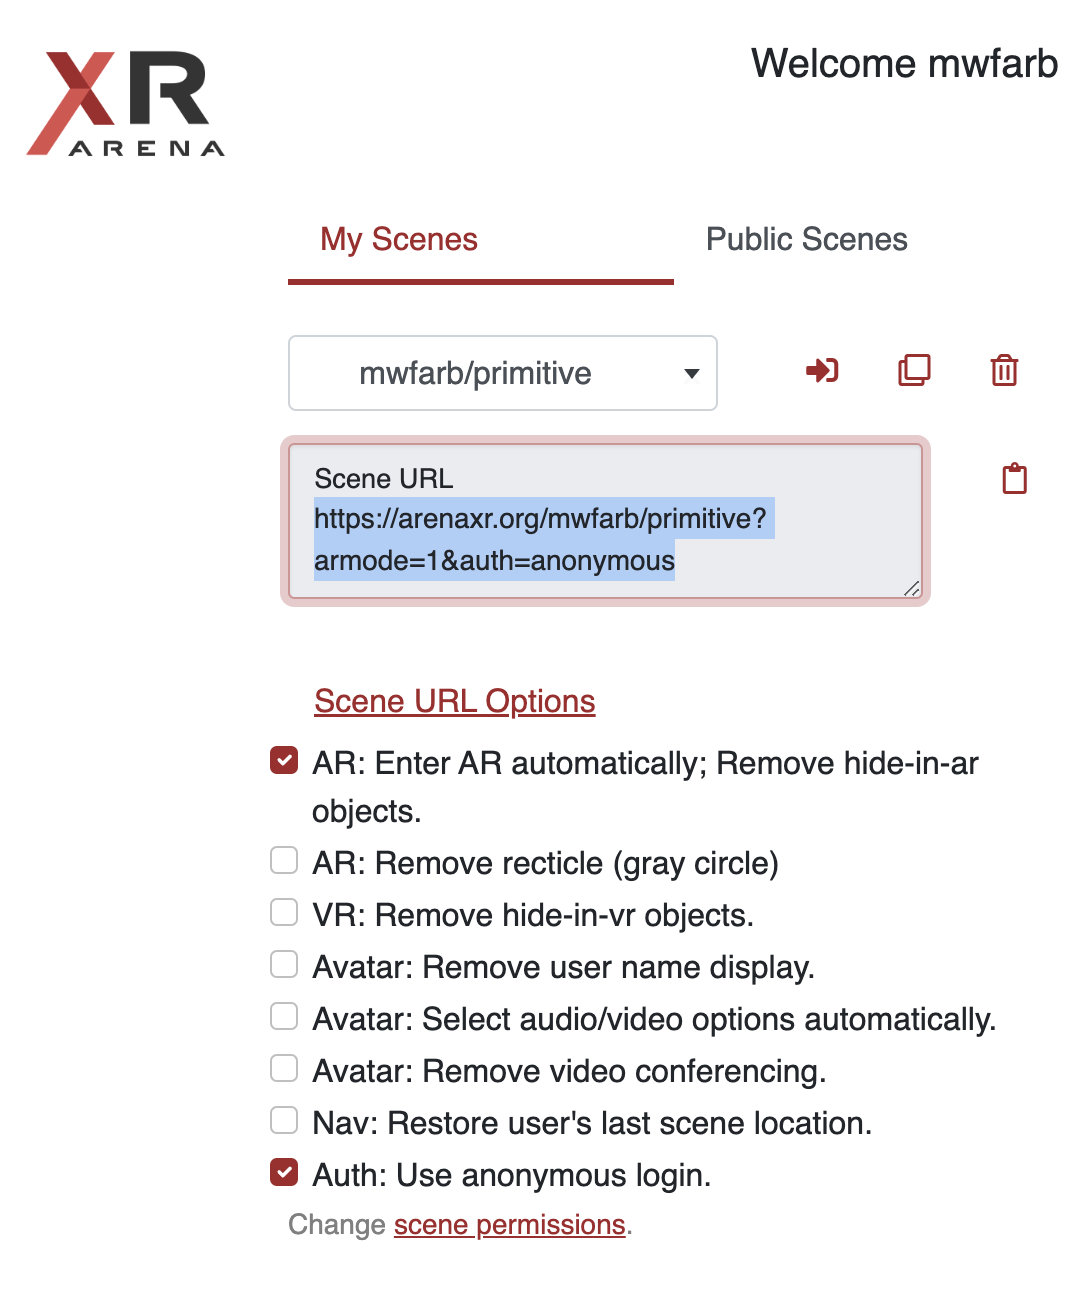Click the XR Arena logo

pos(126,103)
